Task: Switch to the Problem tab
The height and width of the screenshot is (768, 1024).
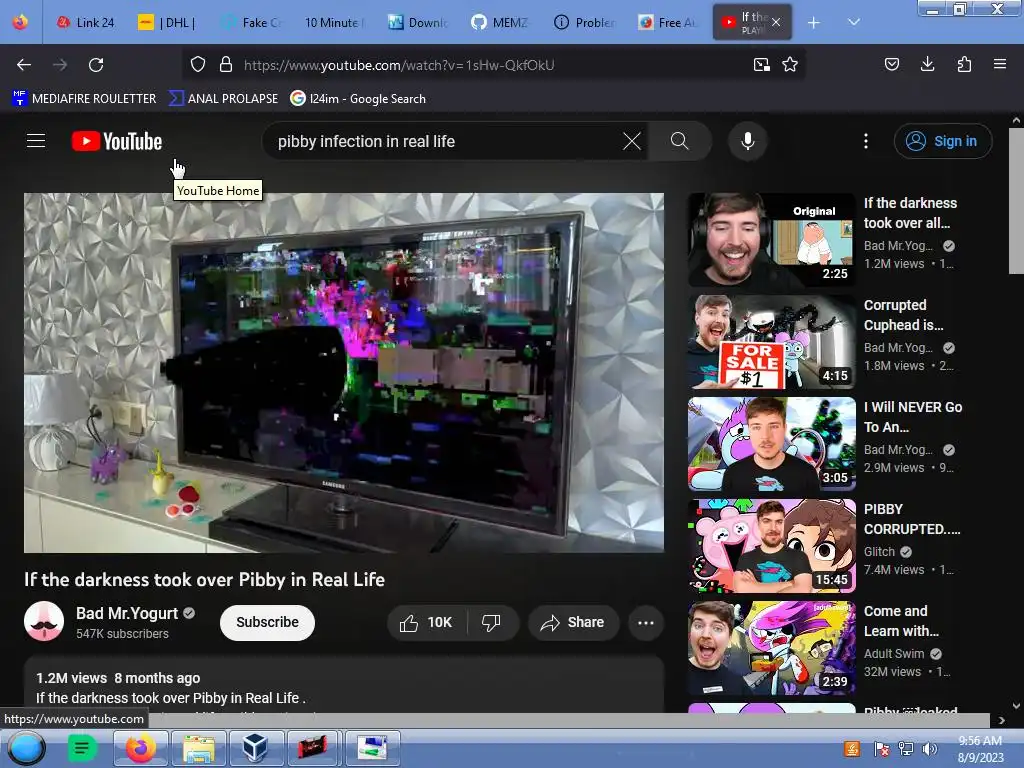Action: pos(583,23)
